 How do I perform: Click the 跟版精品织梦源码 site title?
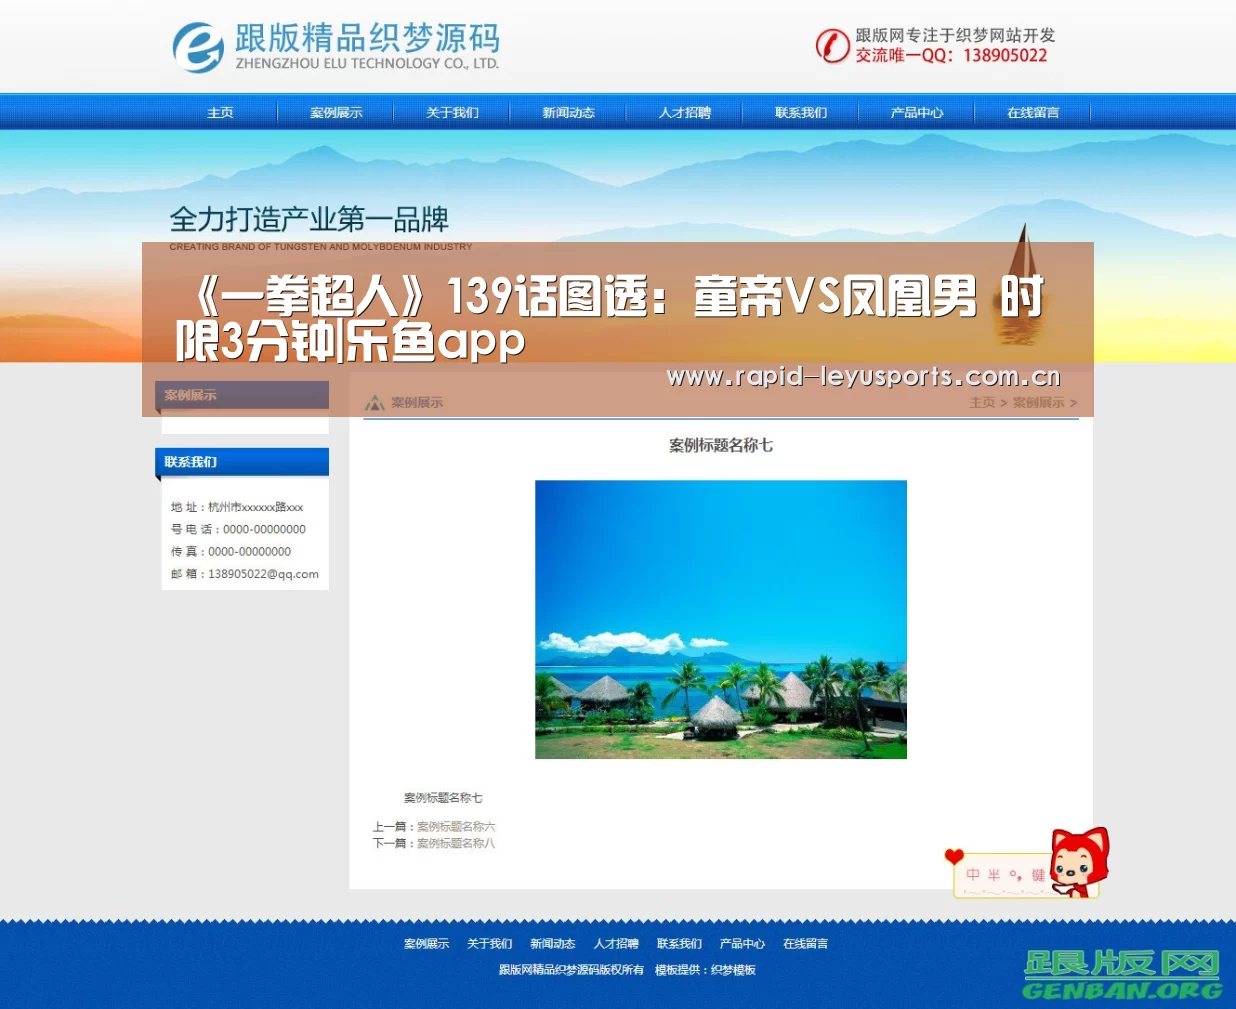pos(367,38)
